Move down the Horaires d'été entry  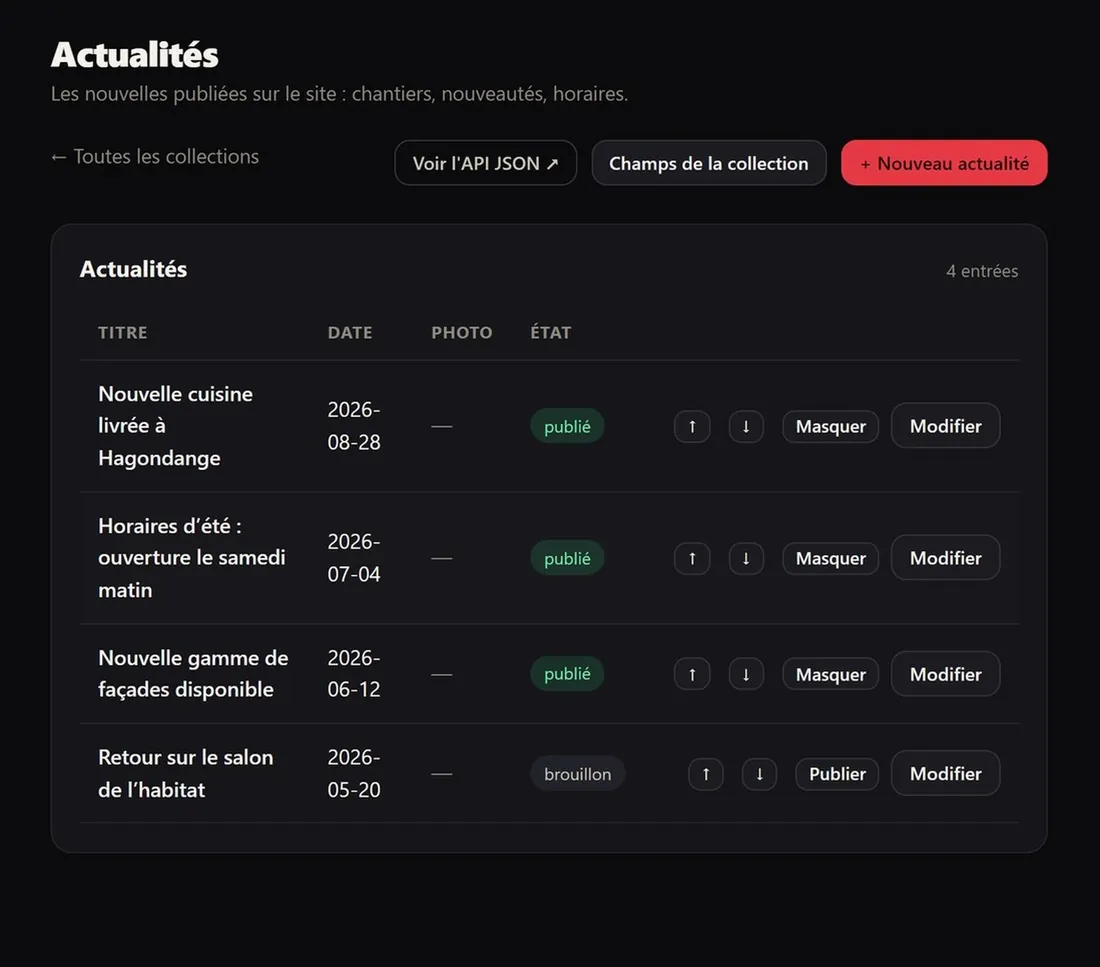click(x=746, y=559)
